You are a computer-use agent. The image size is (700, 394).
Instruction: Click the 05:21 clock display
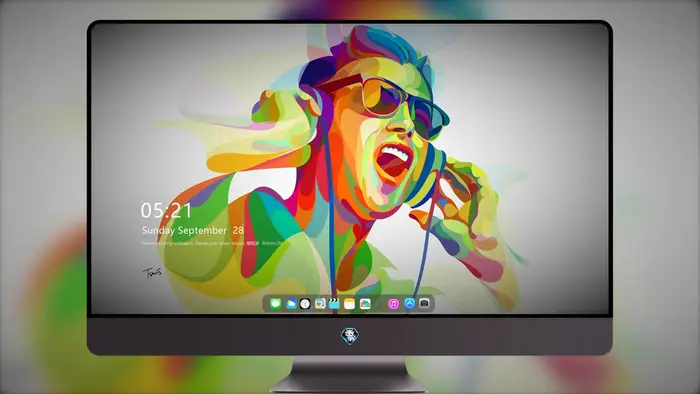click(x=166, y=210)
